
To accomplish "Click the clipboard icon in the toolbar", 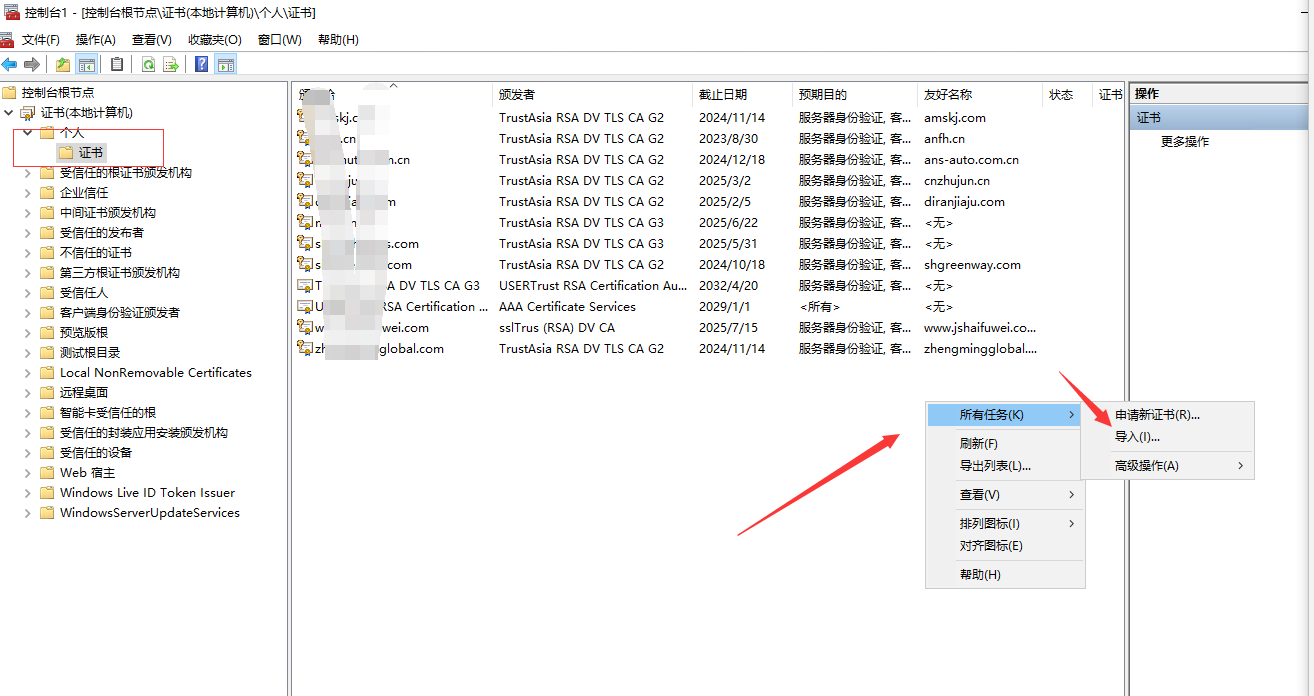I will click(x=117, y=65).
